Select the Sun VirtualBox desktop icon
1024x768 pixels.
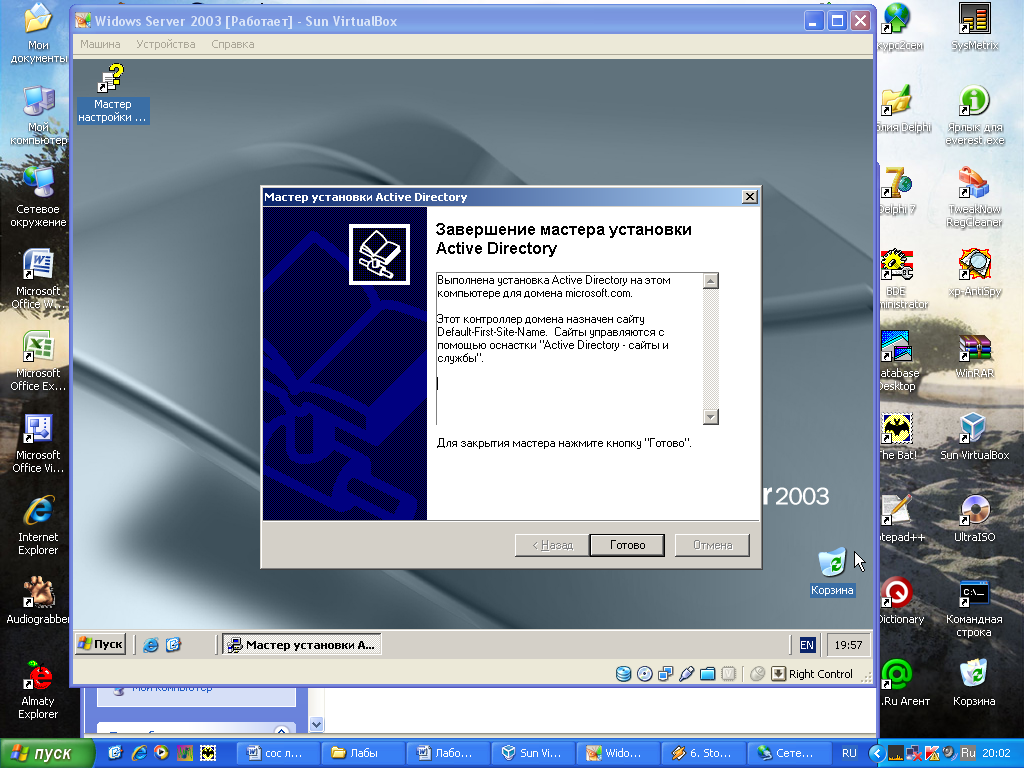point(974,437)
